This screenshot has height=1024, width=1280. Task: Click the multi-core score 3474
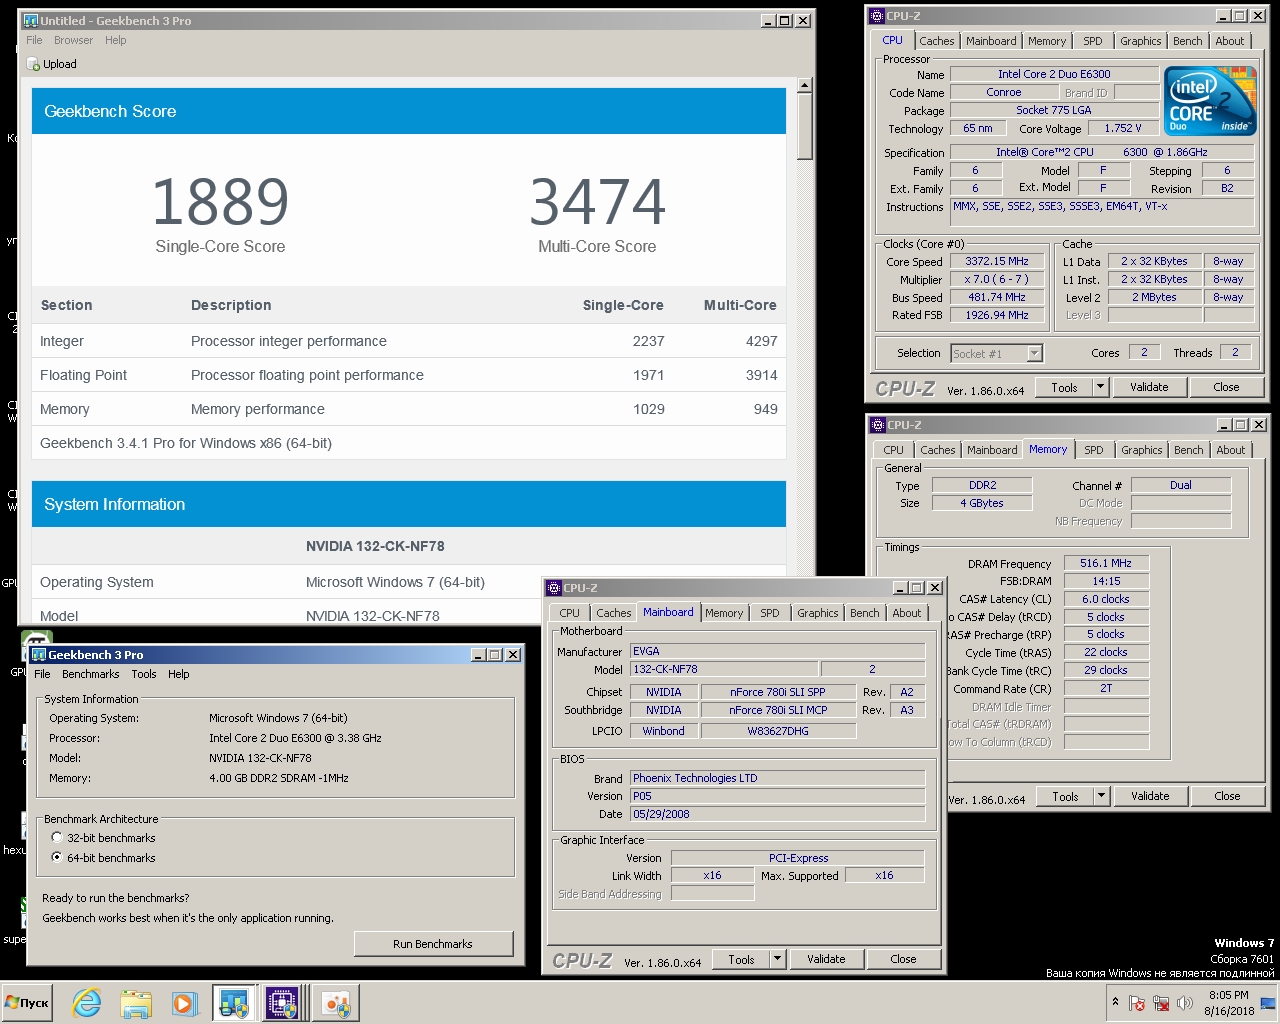click(x=597, y=202)
